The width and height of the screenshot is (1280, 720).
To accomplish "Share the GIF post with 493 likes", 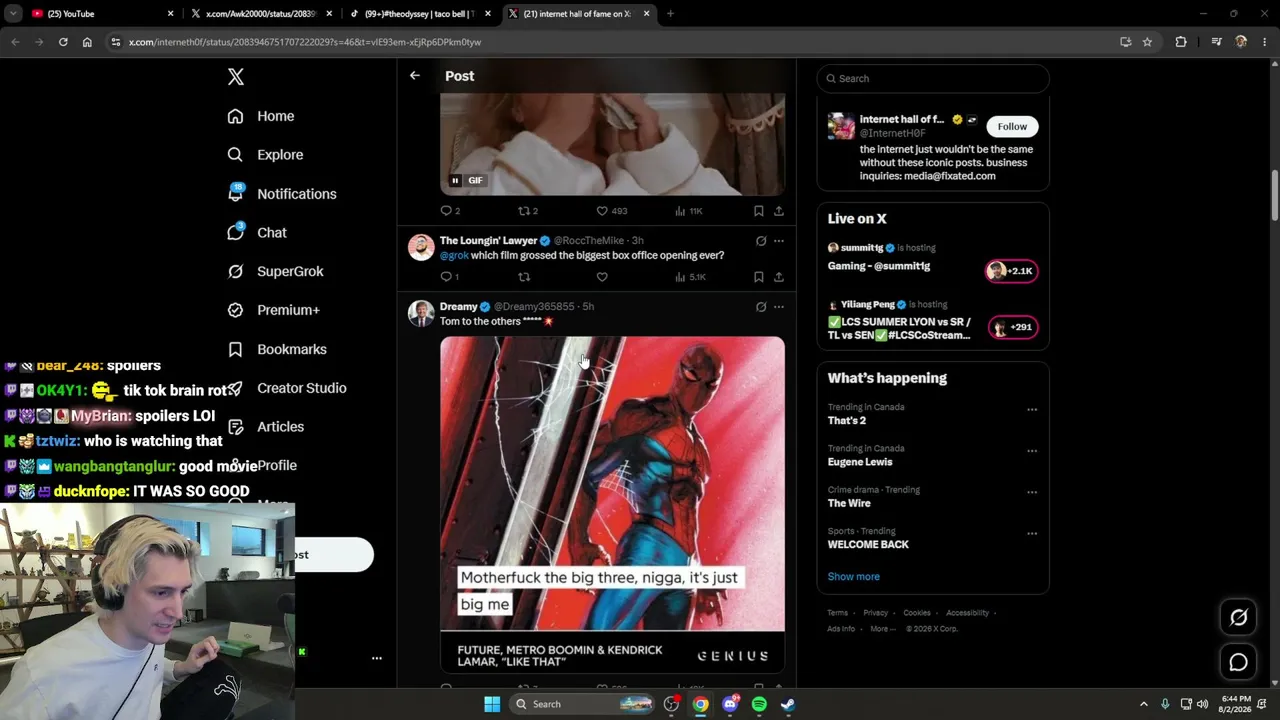I will (x=779, y=211).
